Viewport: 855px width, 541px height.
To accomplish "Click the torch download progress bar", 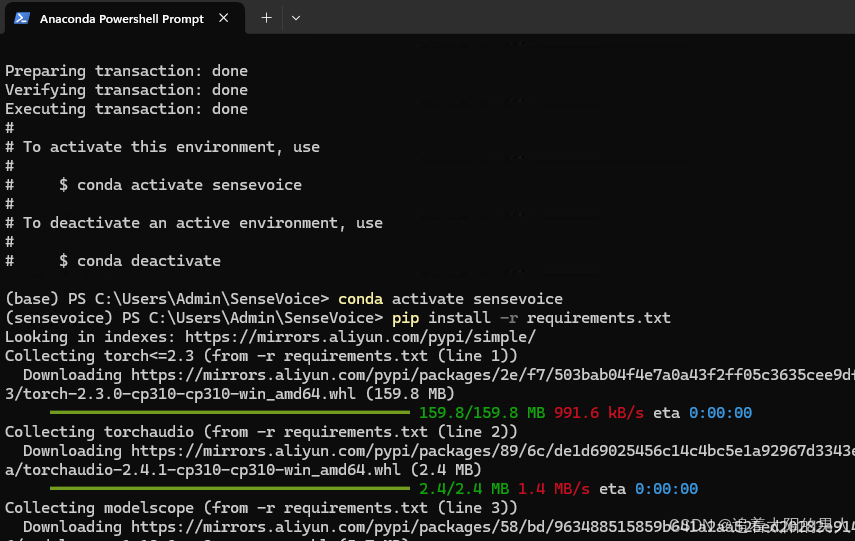I will click(230, 413).
